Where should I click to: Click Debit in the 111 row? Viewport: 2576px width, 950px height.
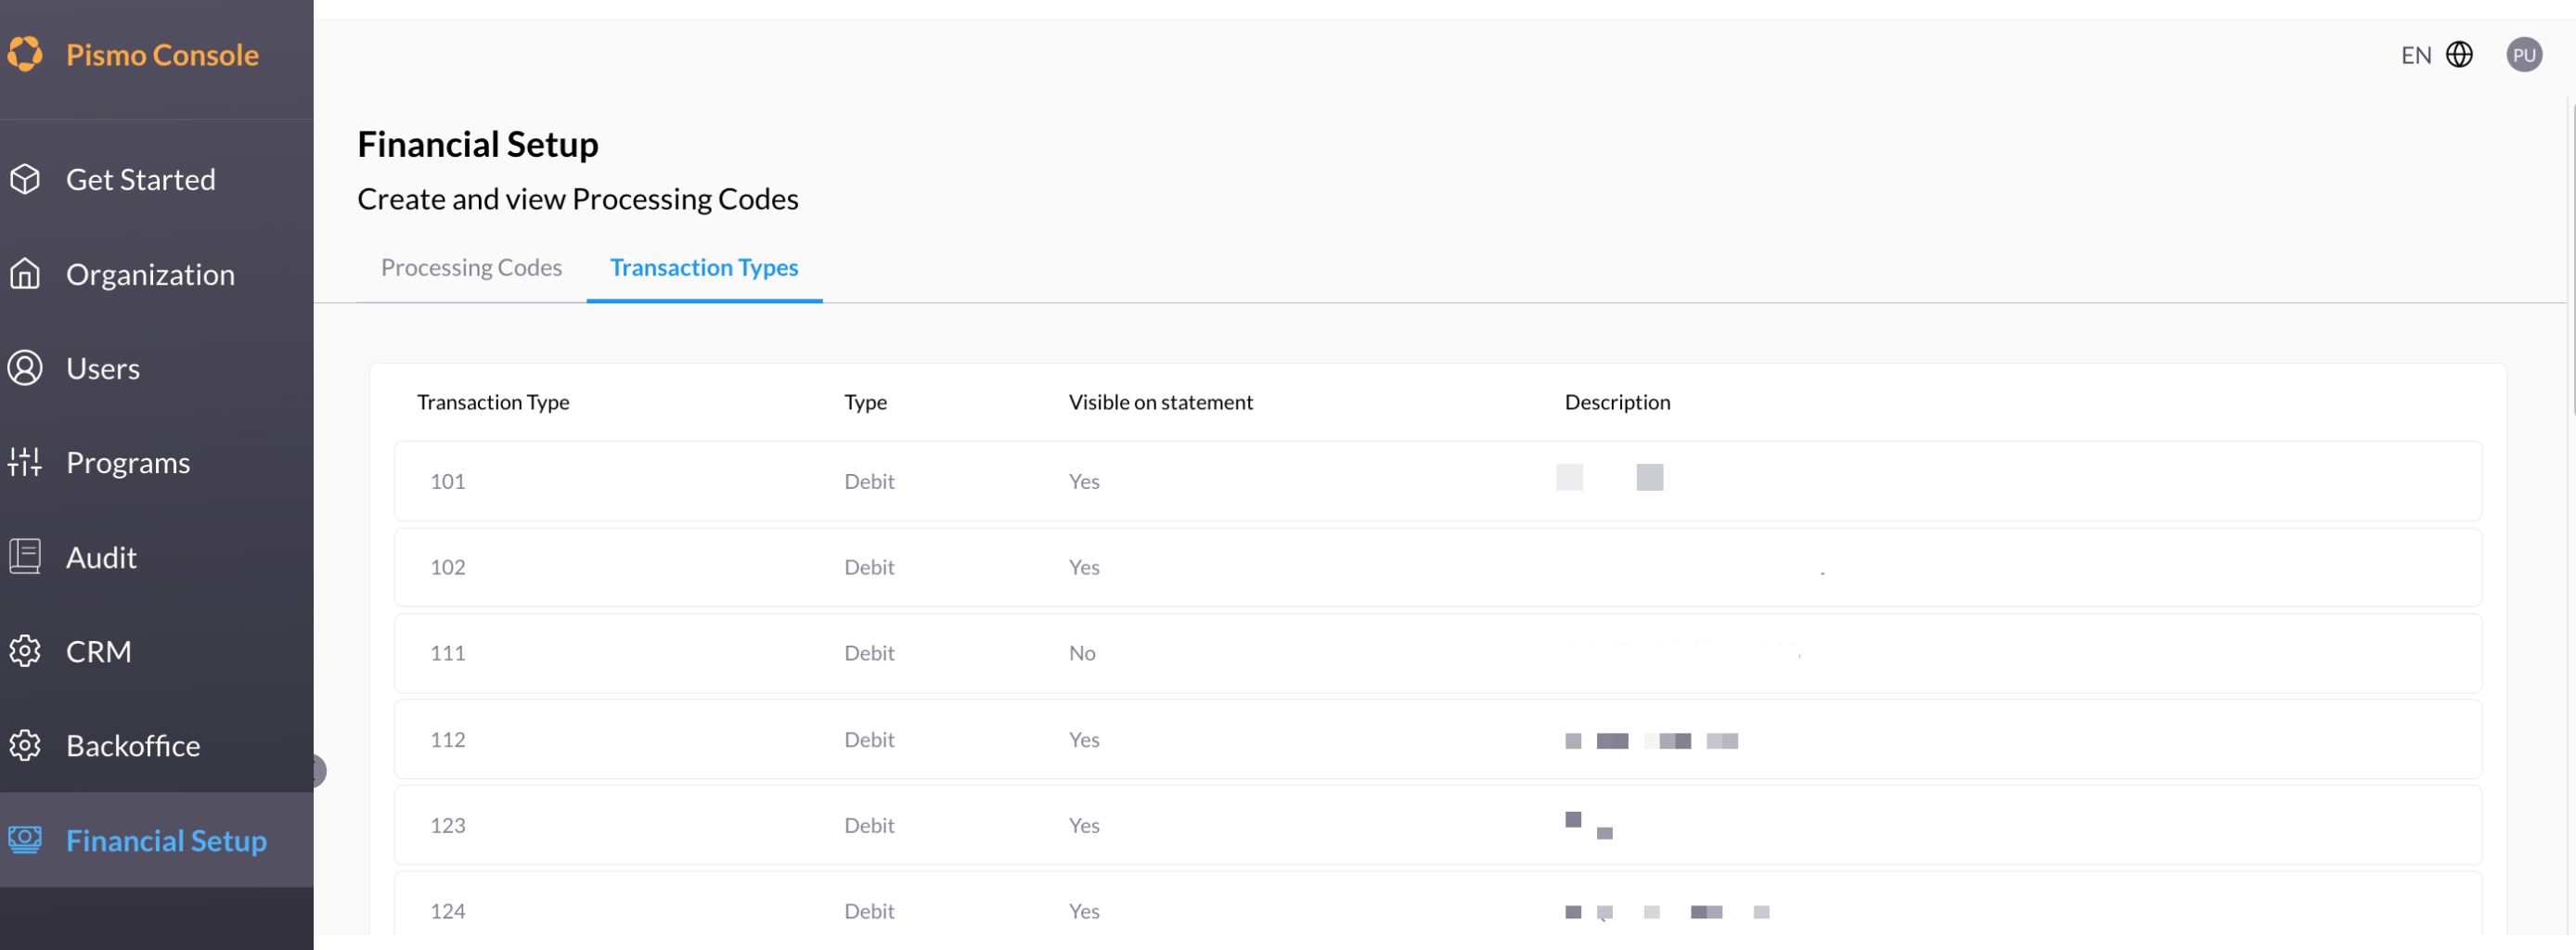click(869, 653)
